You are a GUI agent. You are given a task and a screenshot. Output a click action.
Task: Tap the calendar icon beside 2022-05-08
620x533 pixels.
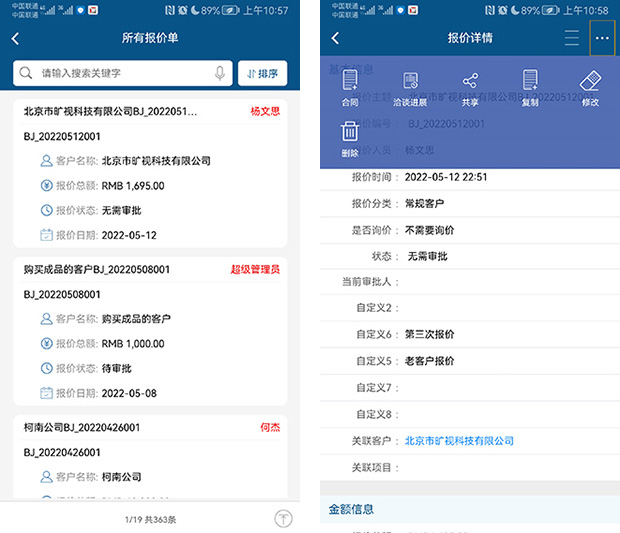47,393
